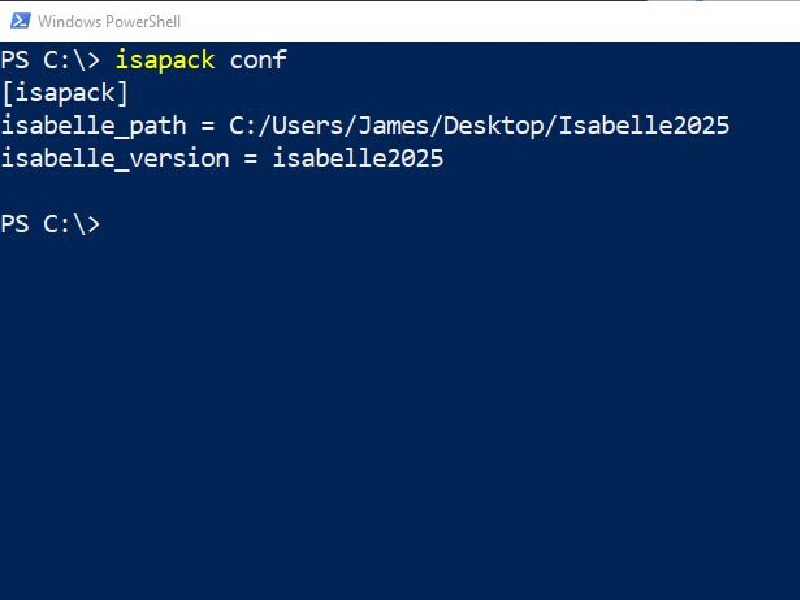Click the isabelle_version key name
Image resolution: width=800 pixels, height=600 pixels.
tap(116, 159)
